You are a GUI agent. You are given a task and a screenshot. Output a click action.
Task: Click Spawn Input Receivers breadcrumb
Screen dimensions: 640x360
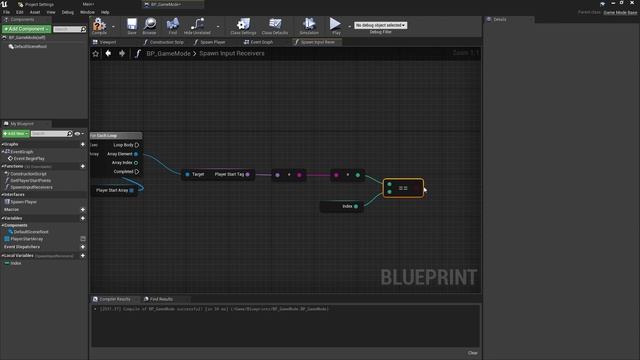[232, 53]
